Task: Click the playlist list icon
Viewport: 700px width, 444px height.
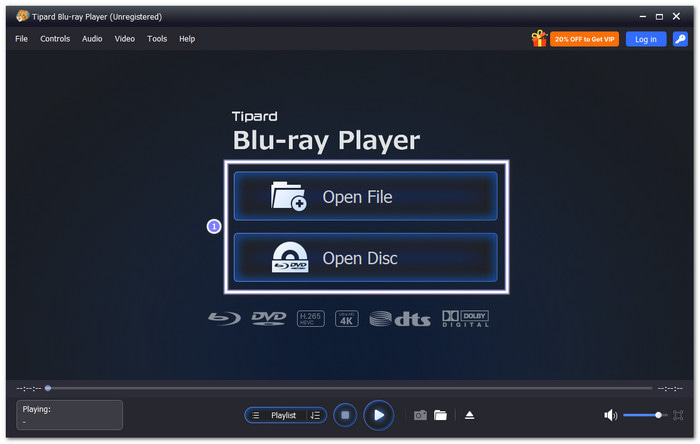Action: (256, 415)
